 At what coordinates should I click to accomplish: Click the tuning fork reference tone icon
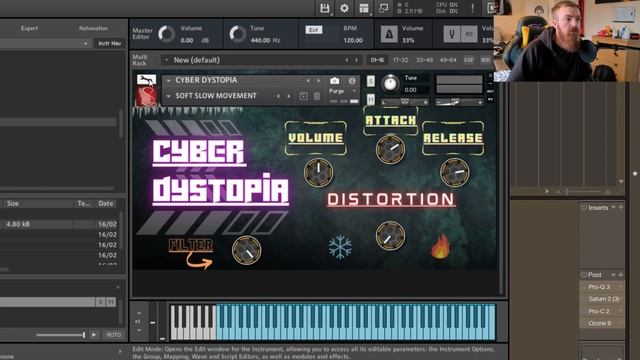451,35
